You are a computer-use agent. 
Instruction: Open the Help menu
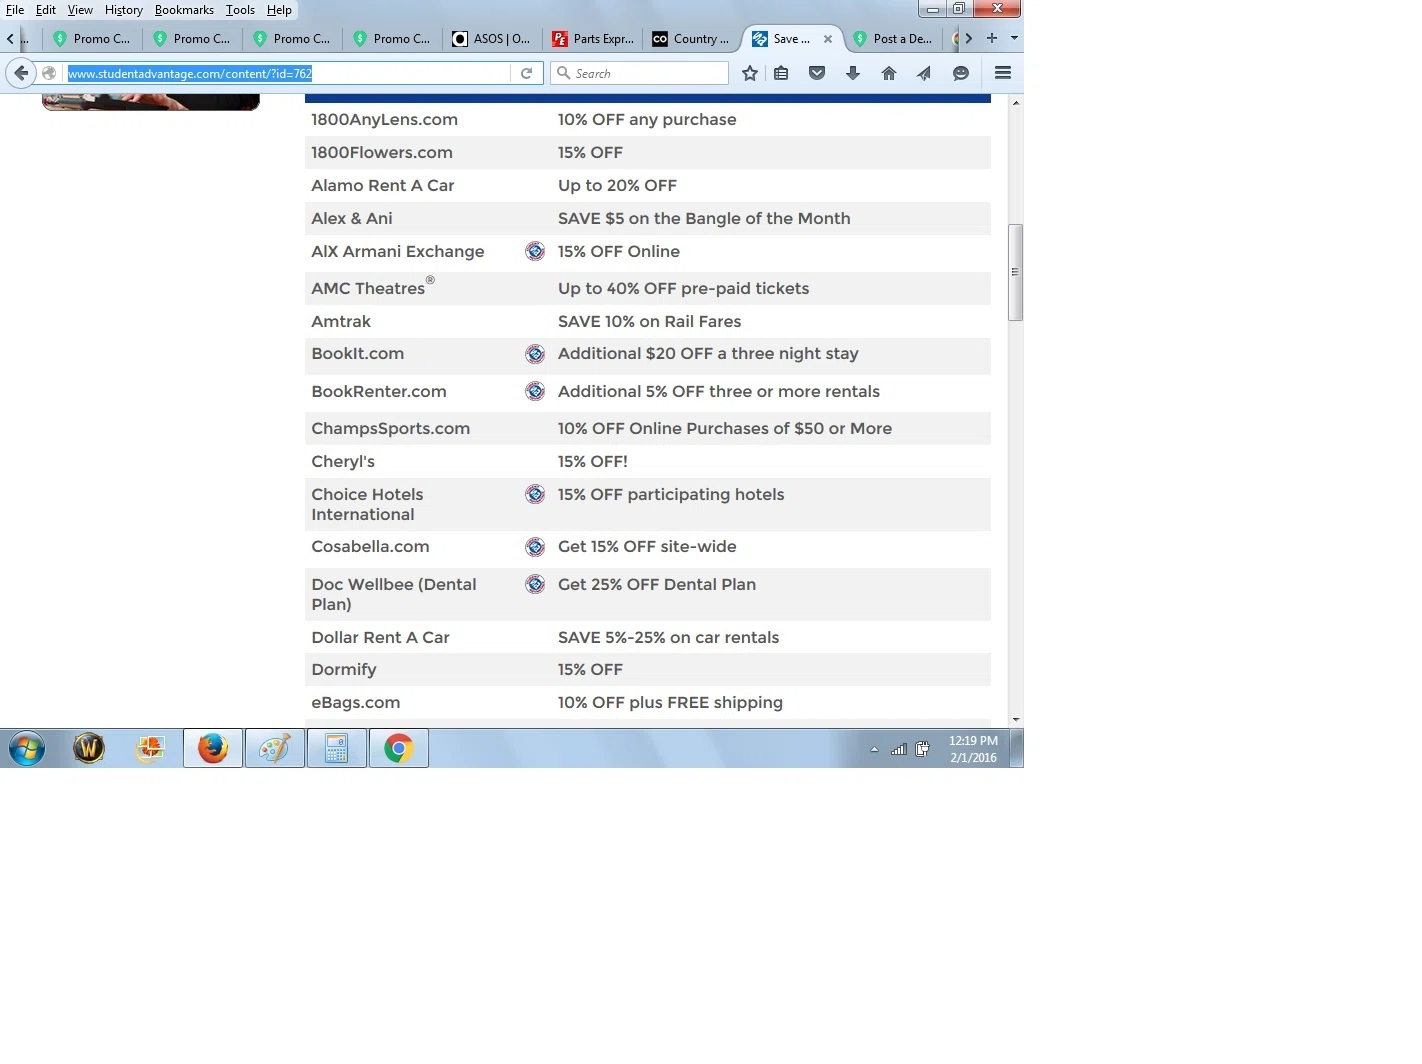tap(279, 10)
